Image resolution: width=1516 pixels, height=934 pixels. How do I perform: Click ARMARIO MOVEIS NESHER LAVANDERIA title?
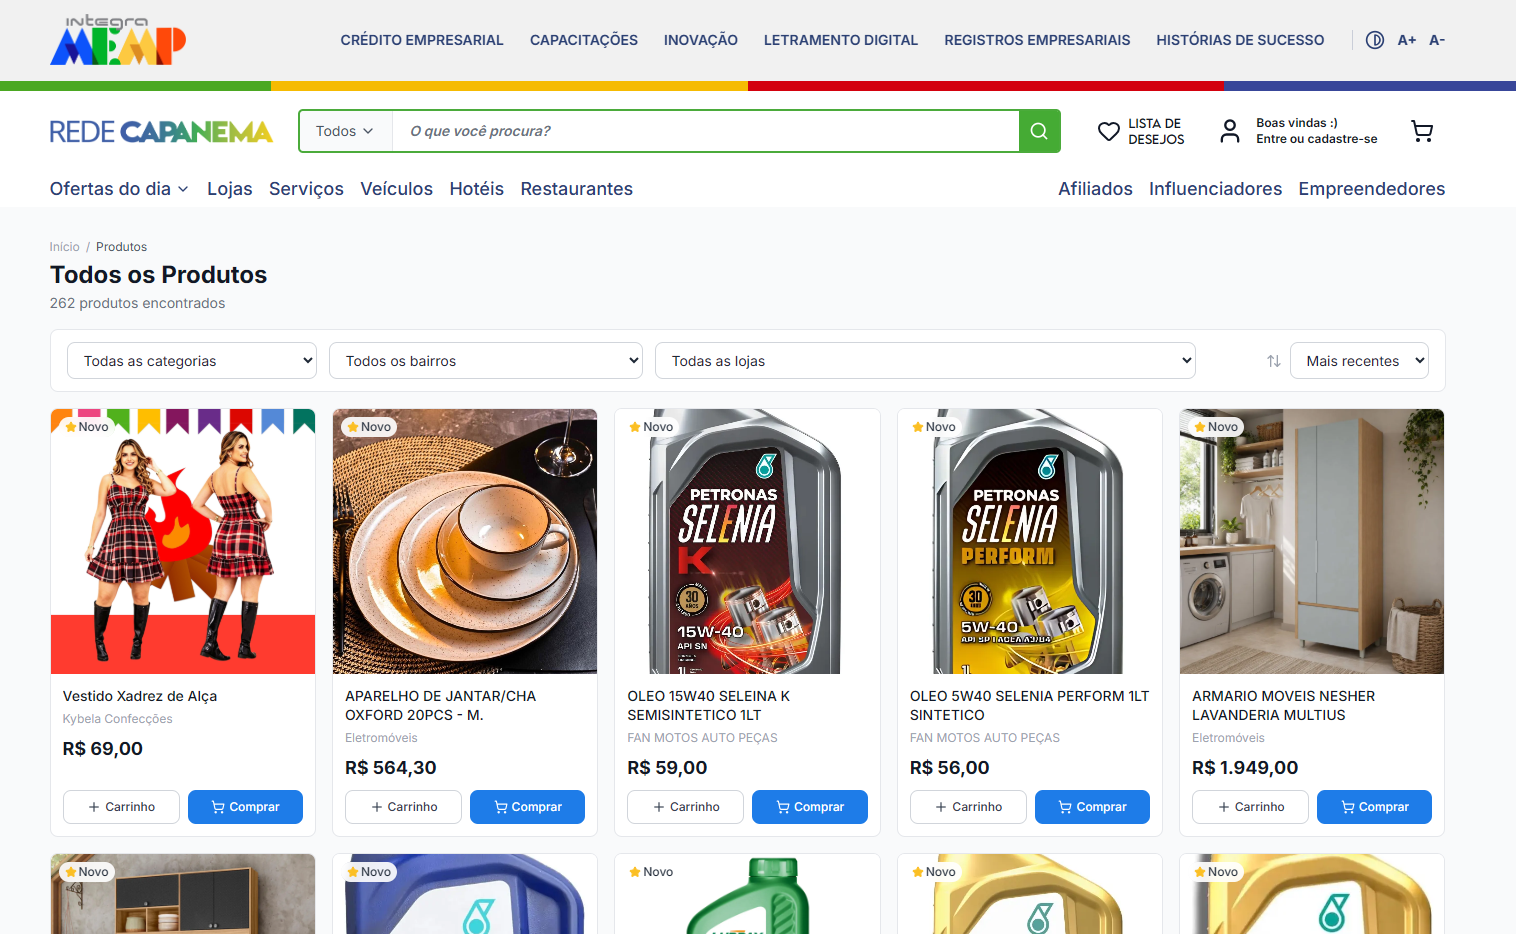pos(1283,705)
